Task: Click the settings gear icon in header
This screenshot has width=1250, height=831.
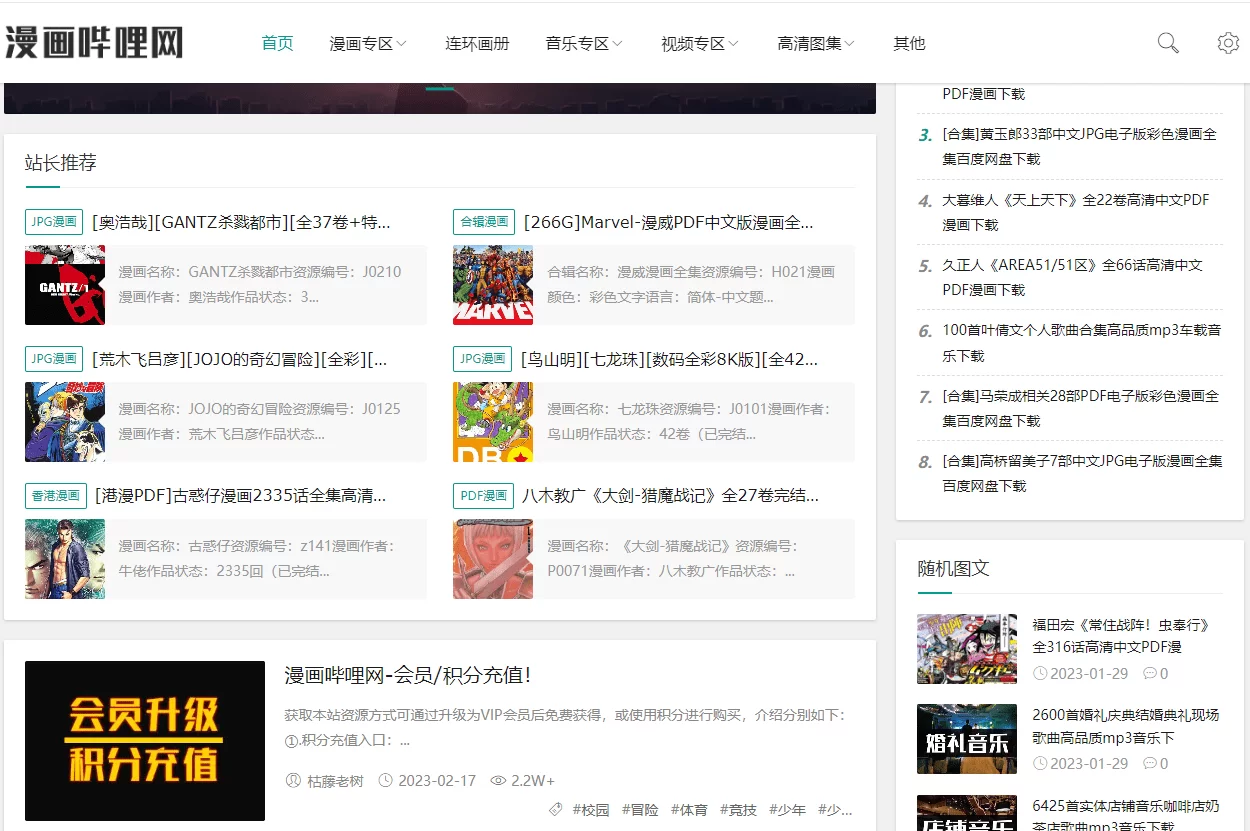Action: coord(1228,43)
